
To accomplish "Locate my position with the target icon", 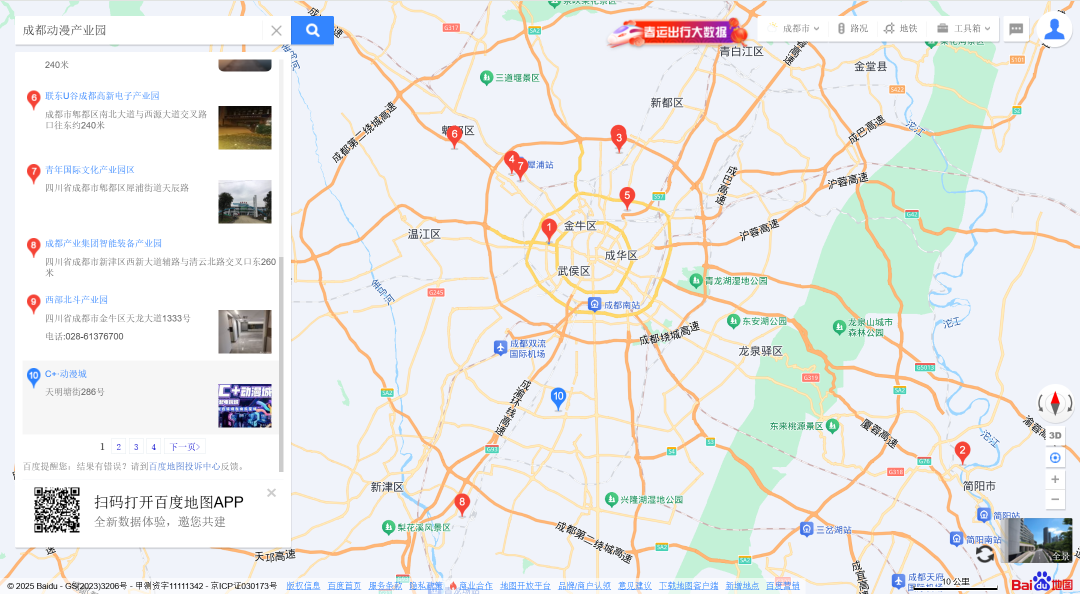I will 1055,458.
